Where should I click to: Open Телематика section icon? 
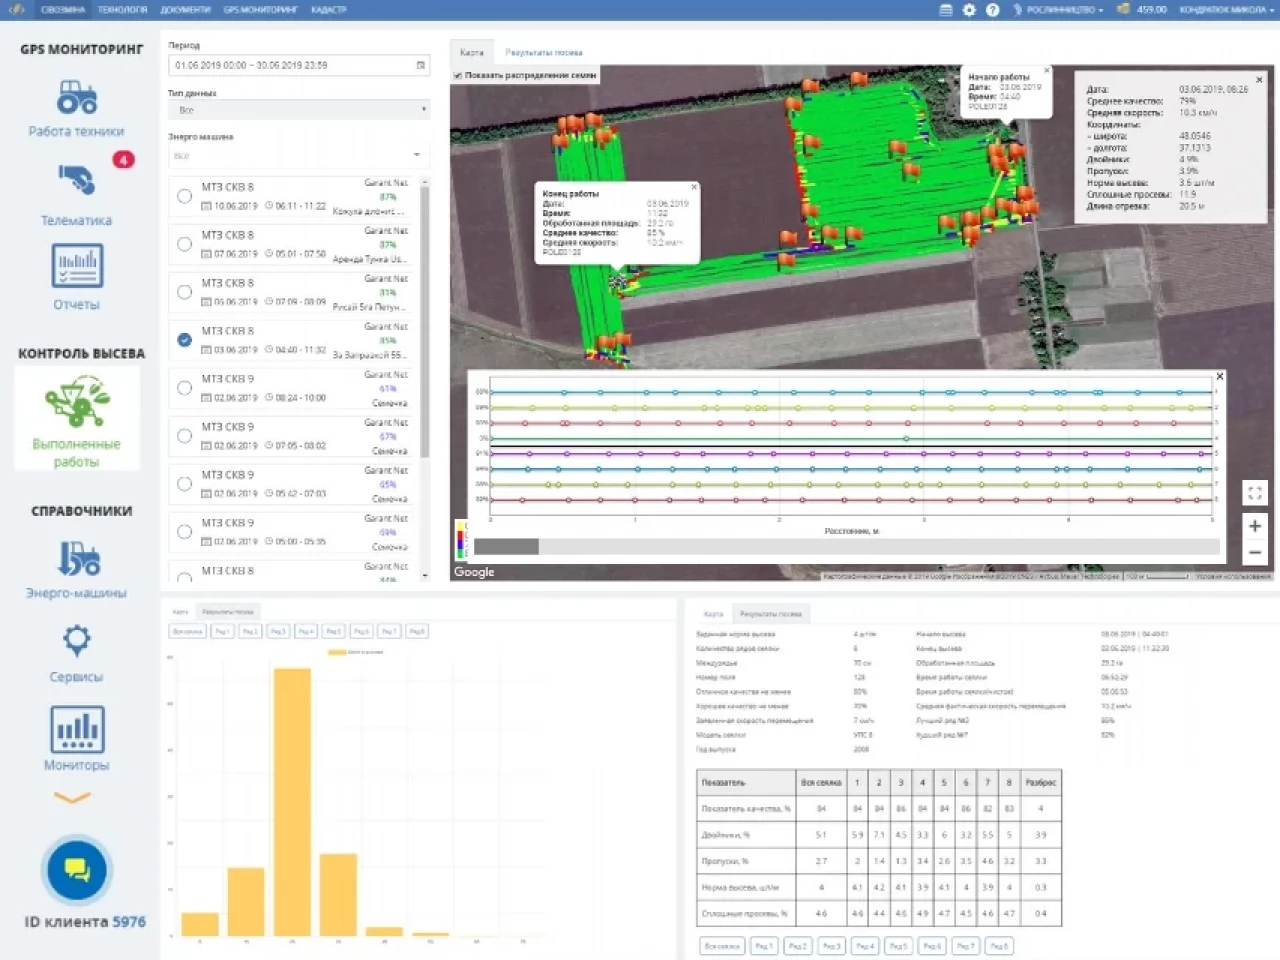[77, 181]
